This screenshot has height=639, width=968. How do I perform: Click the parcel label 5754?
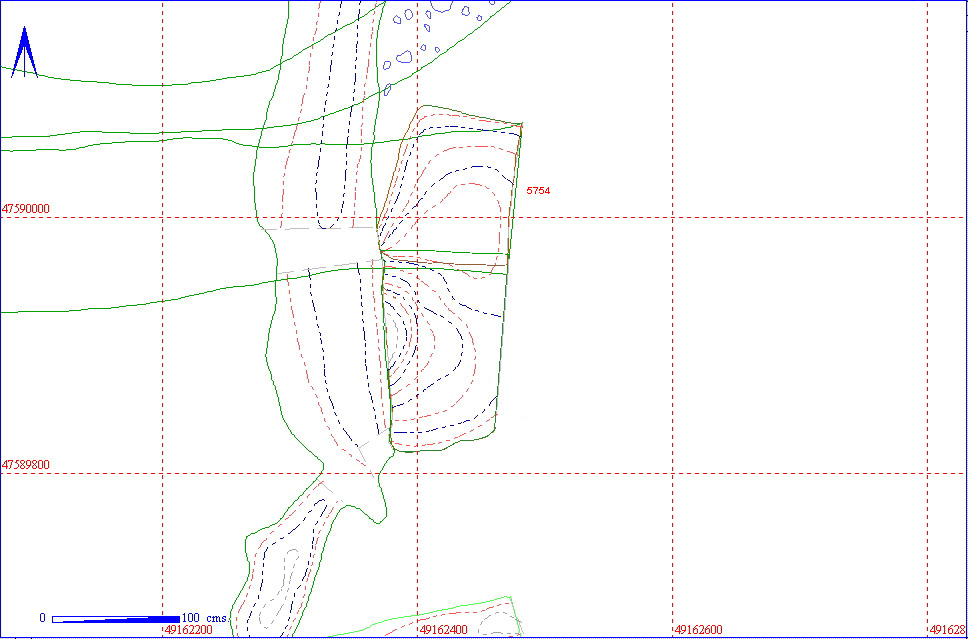[x=538, y=191]
